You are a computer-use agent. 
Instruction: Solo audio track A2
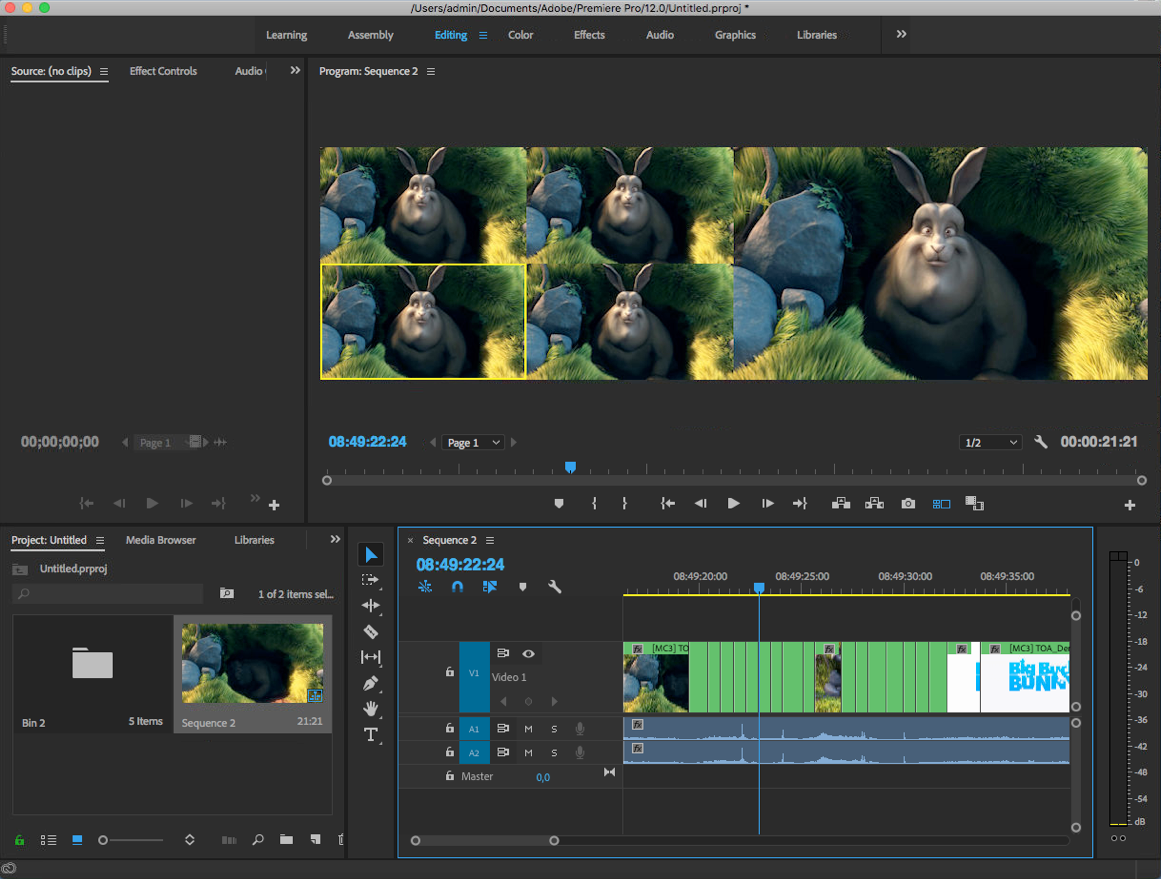[554, 752]
